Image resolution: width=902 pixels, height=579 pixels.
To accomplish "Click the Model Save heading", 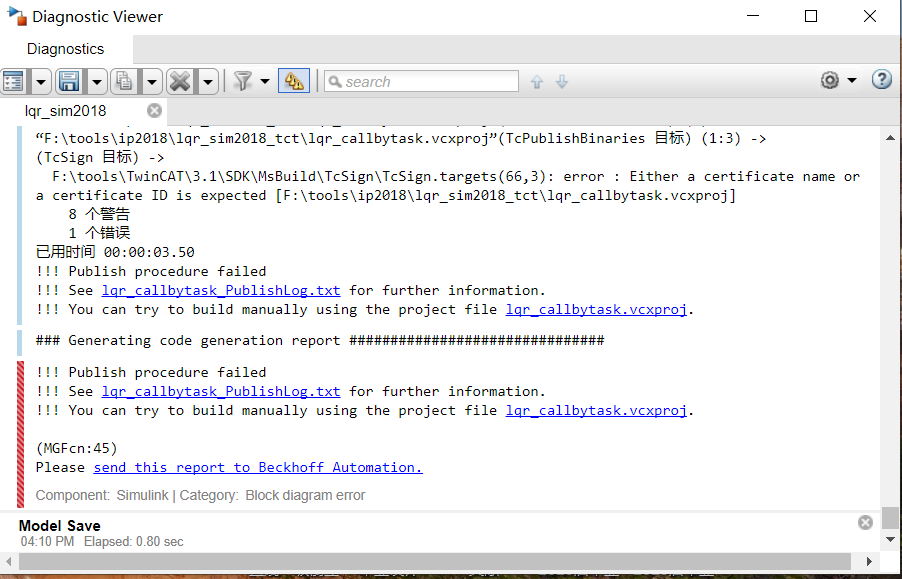I will coord(59,526).
